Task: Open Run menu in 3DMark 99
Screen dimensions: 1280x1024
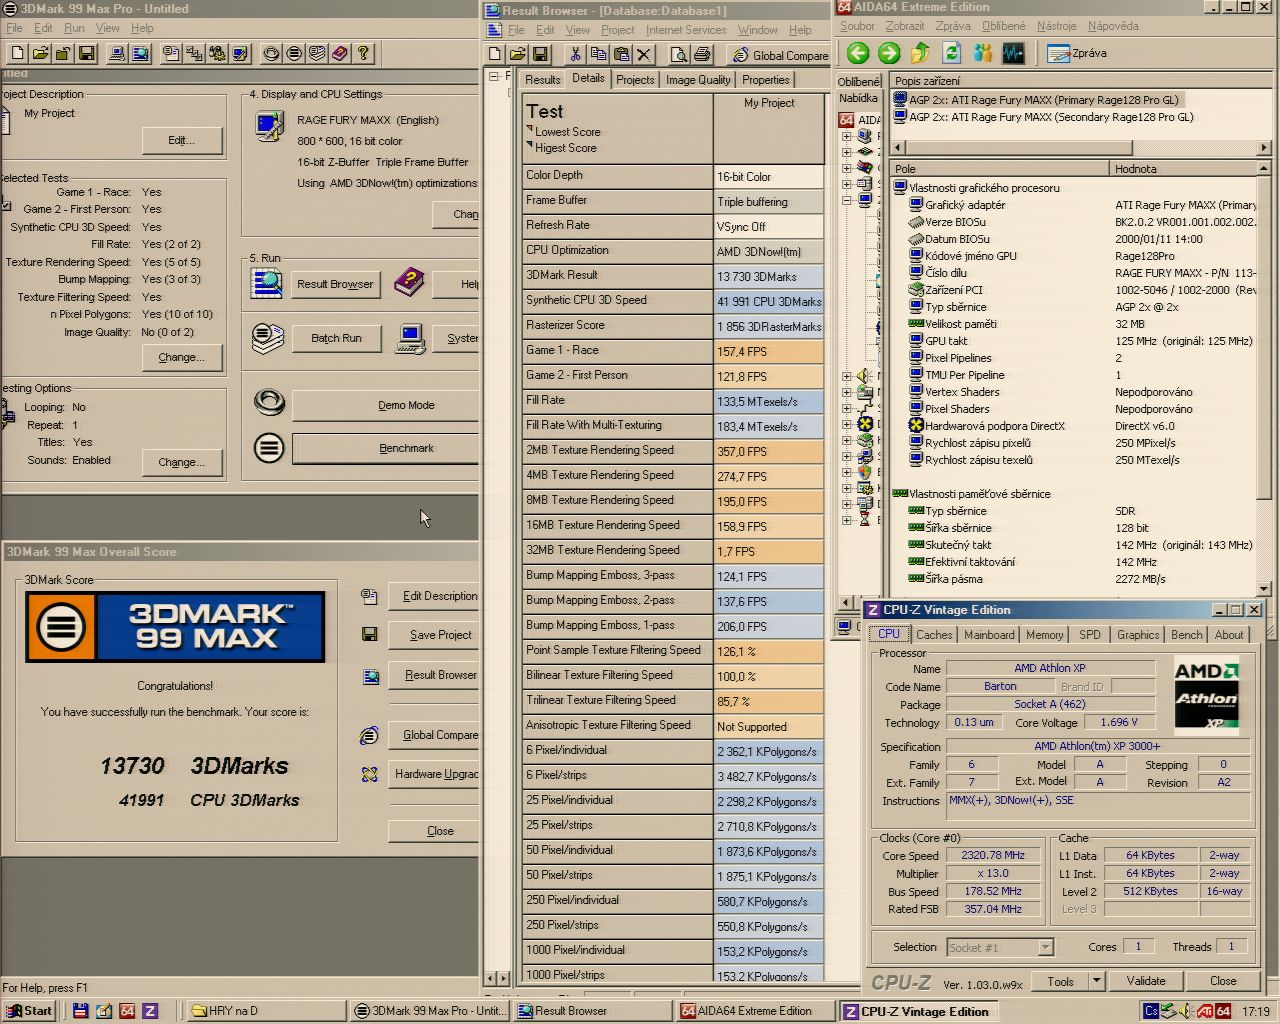Action: pos(74,28)
